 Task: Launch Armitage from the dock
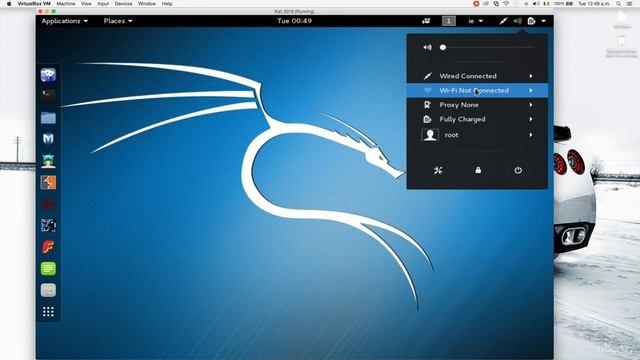[x=48, y=161]
